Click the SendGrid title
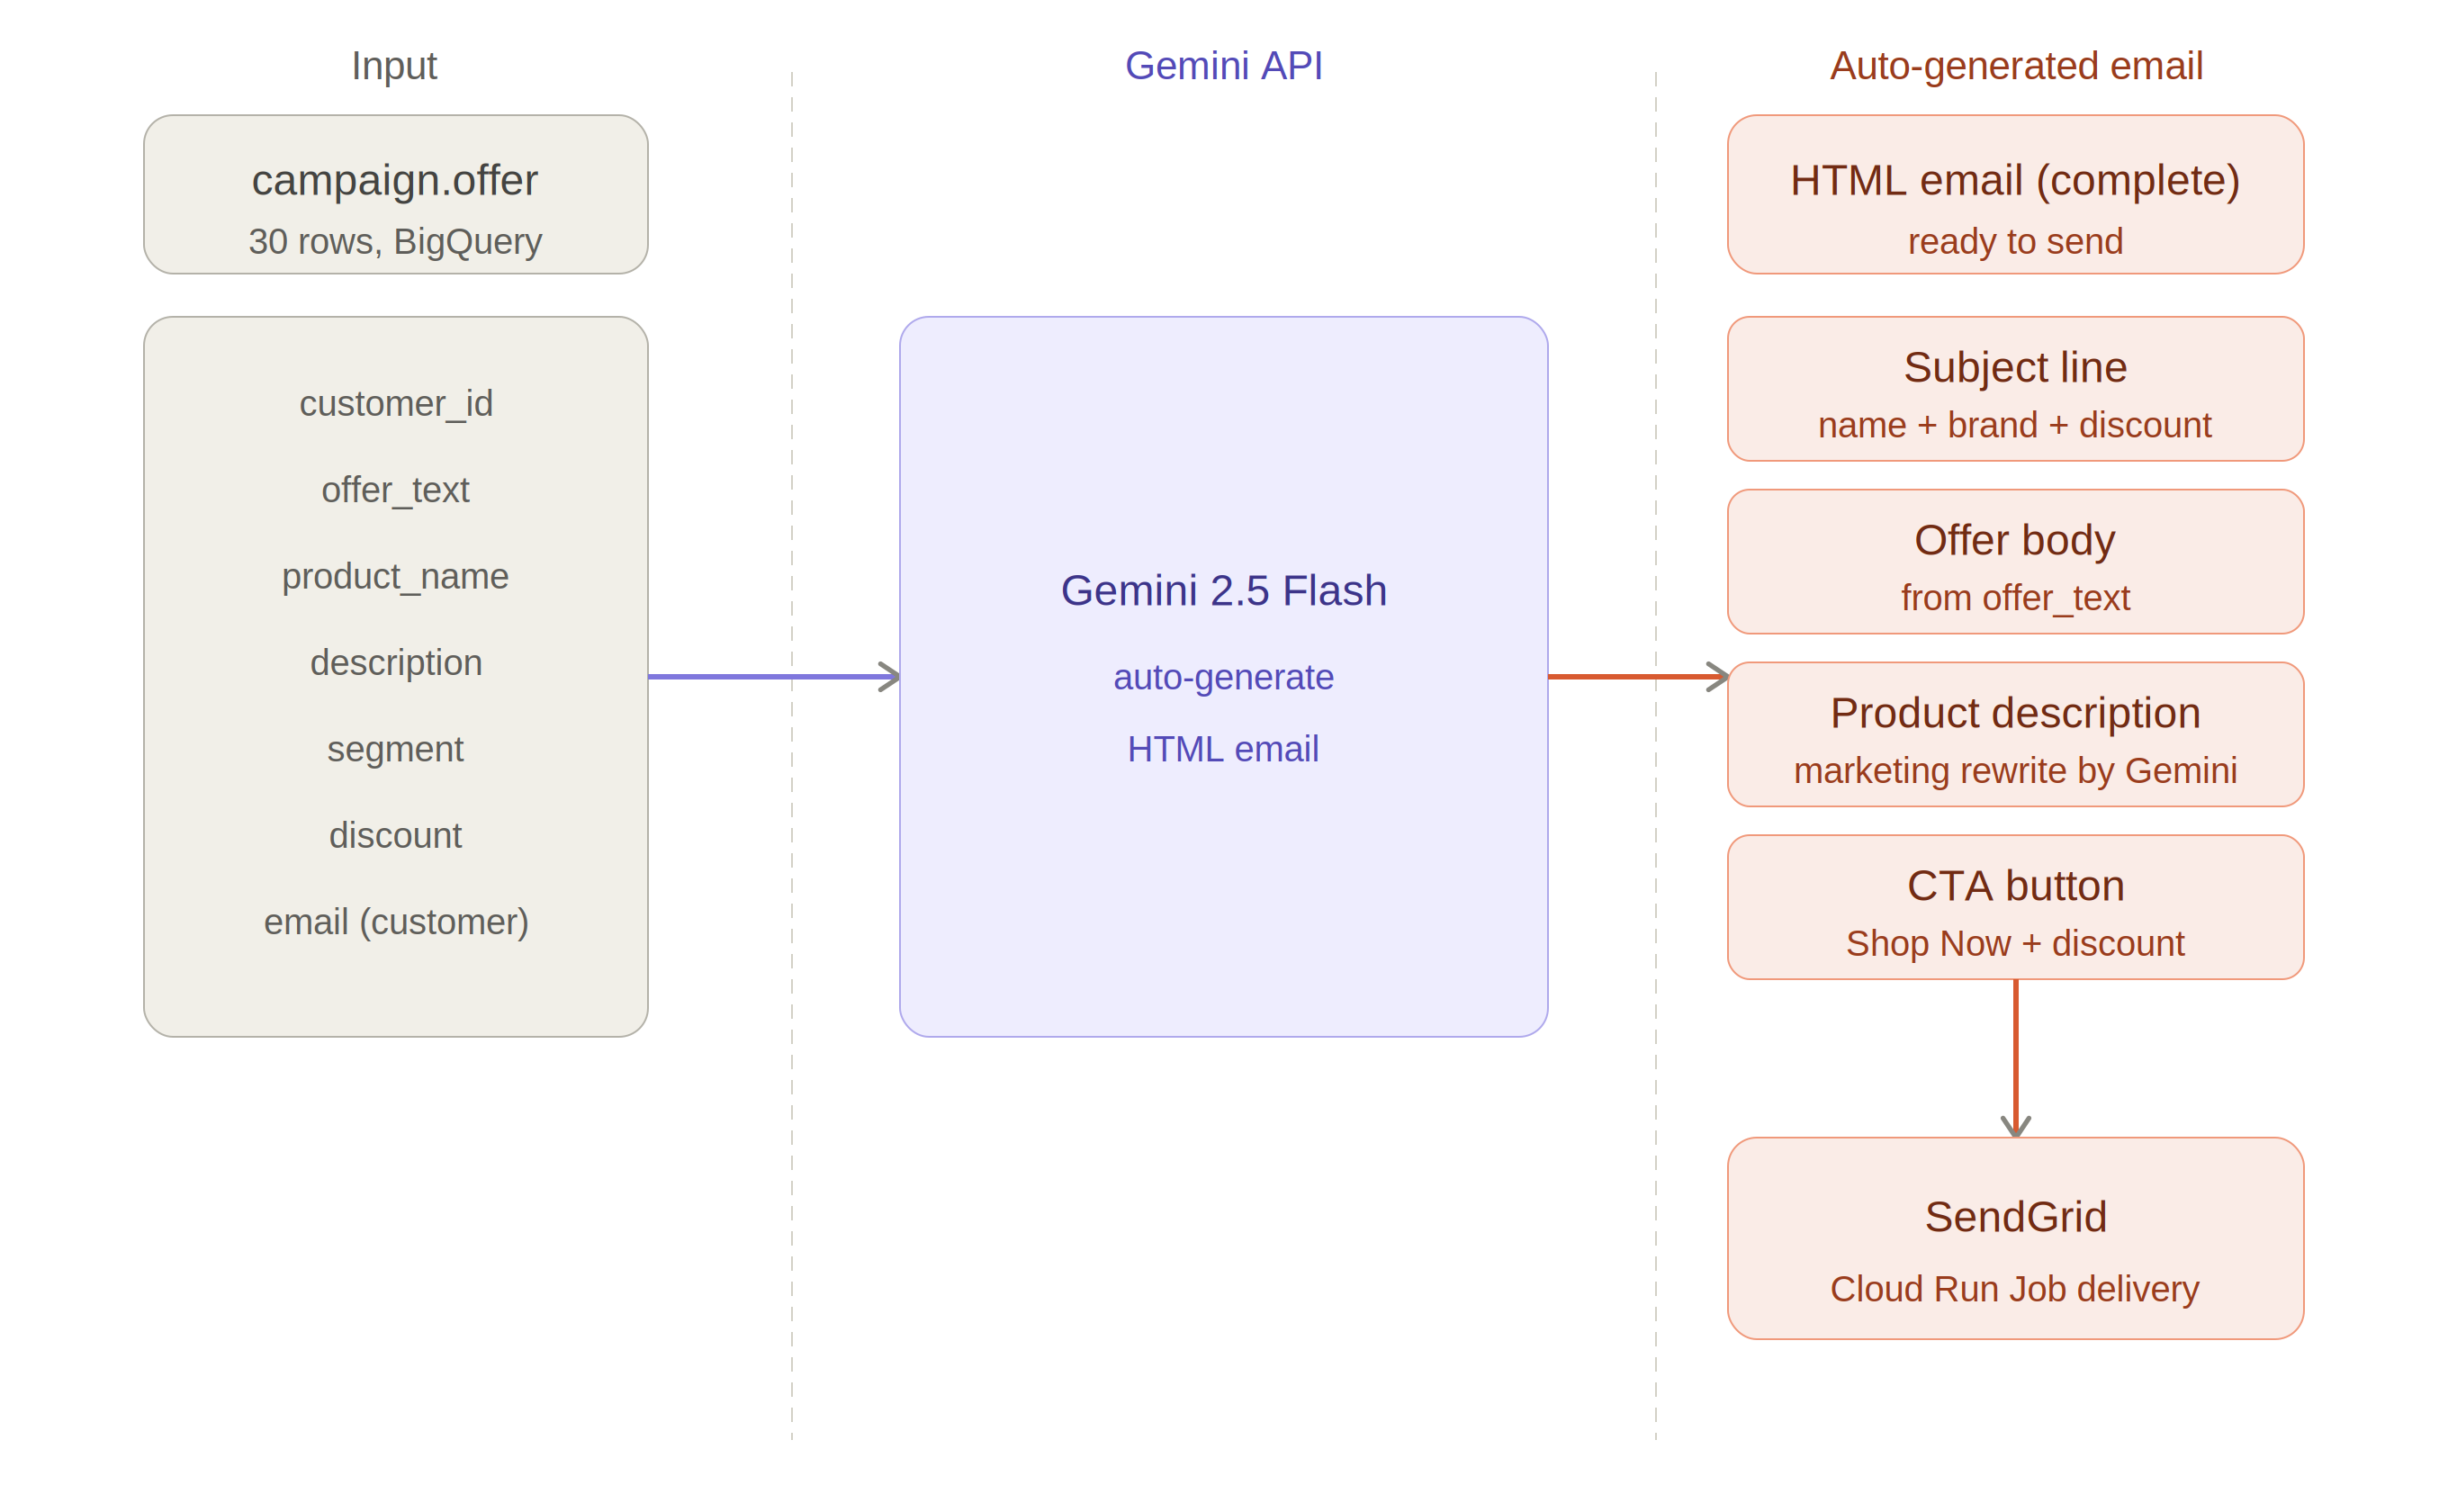2448x1512 pixels. pos(2014,1218)
